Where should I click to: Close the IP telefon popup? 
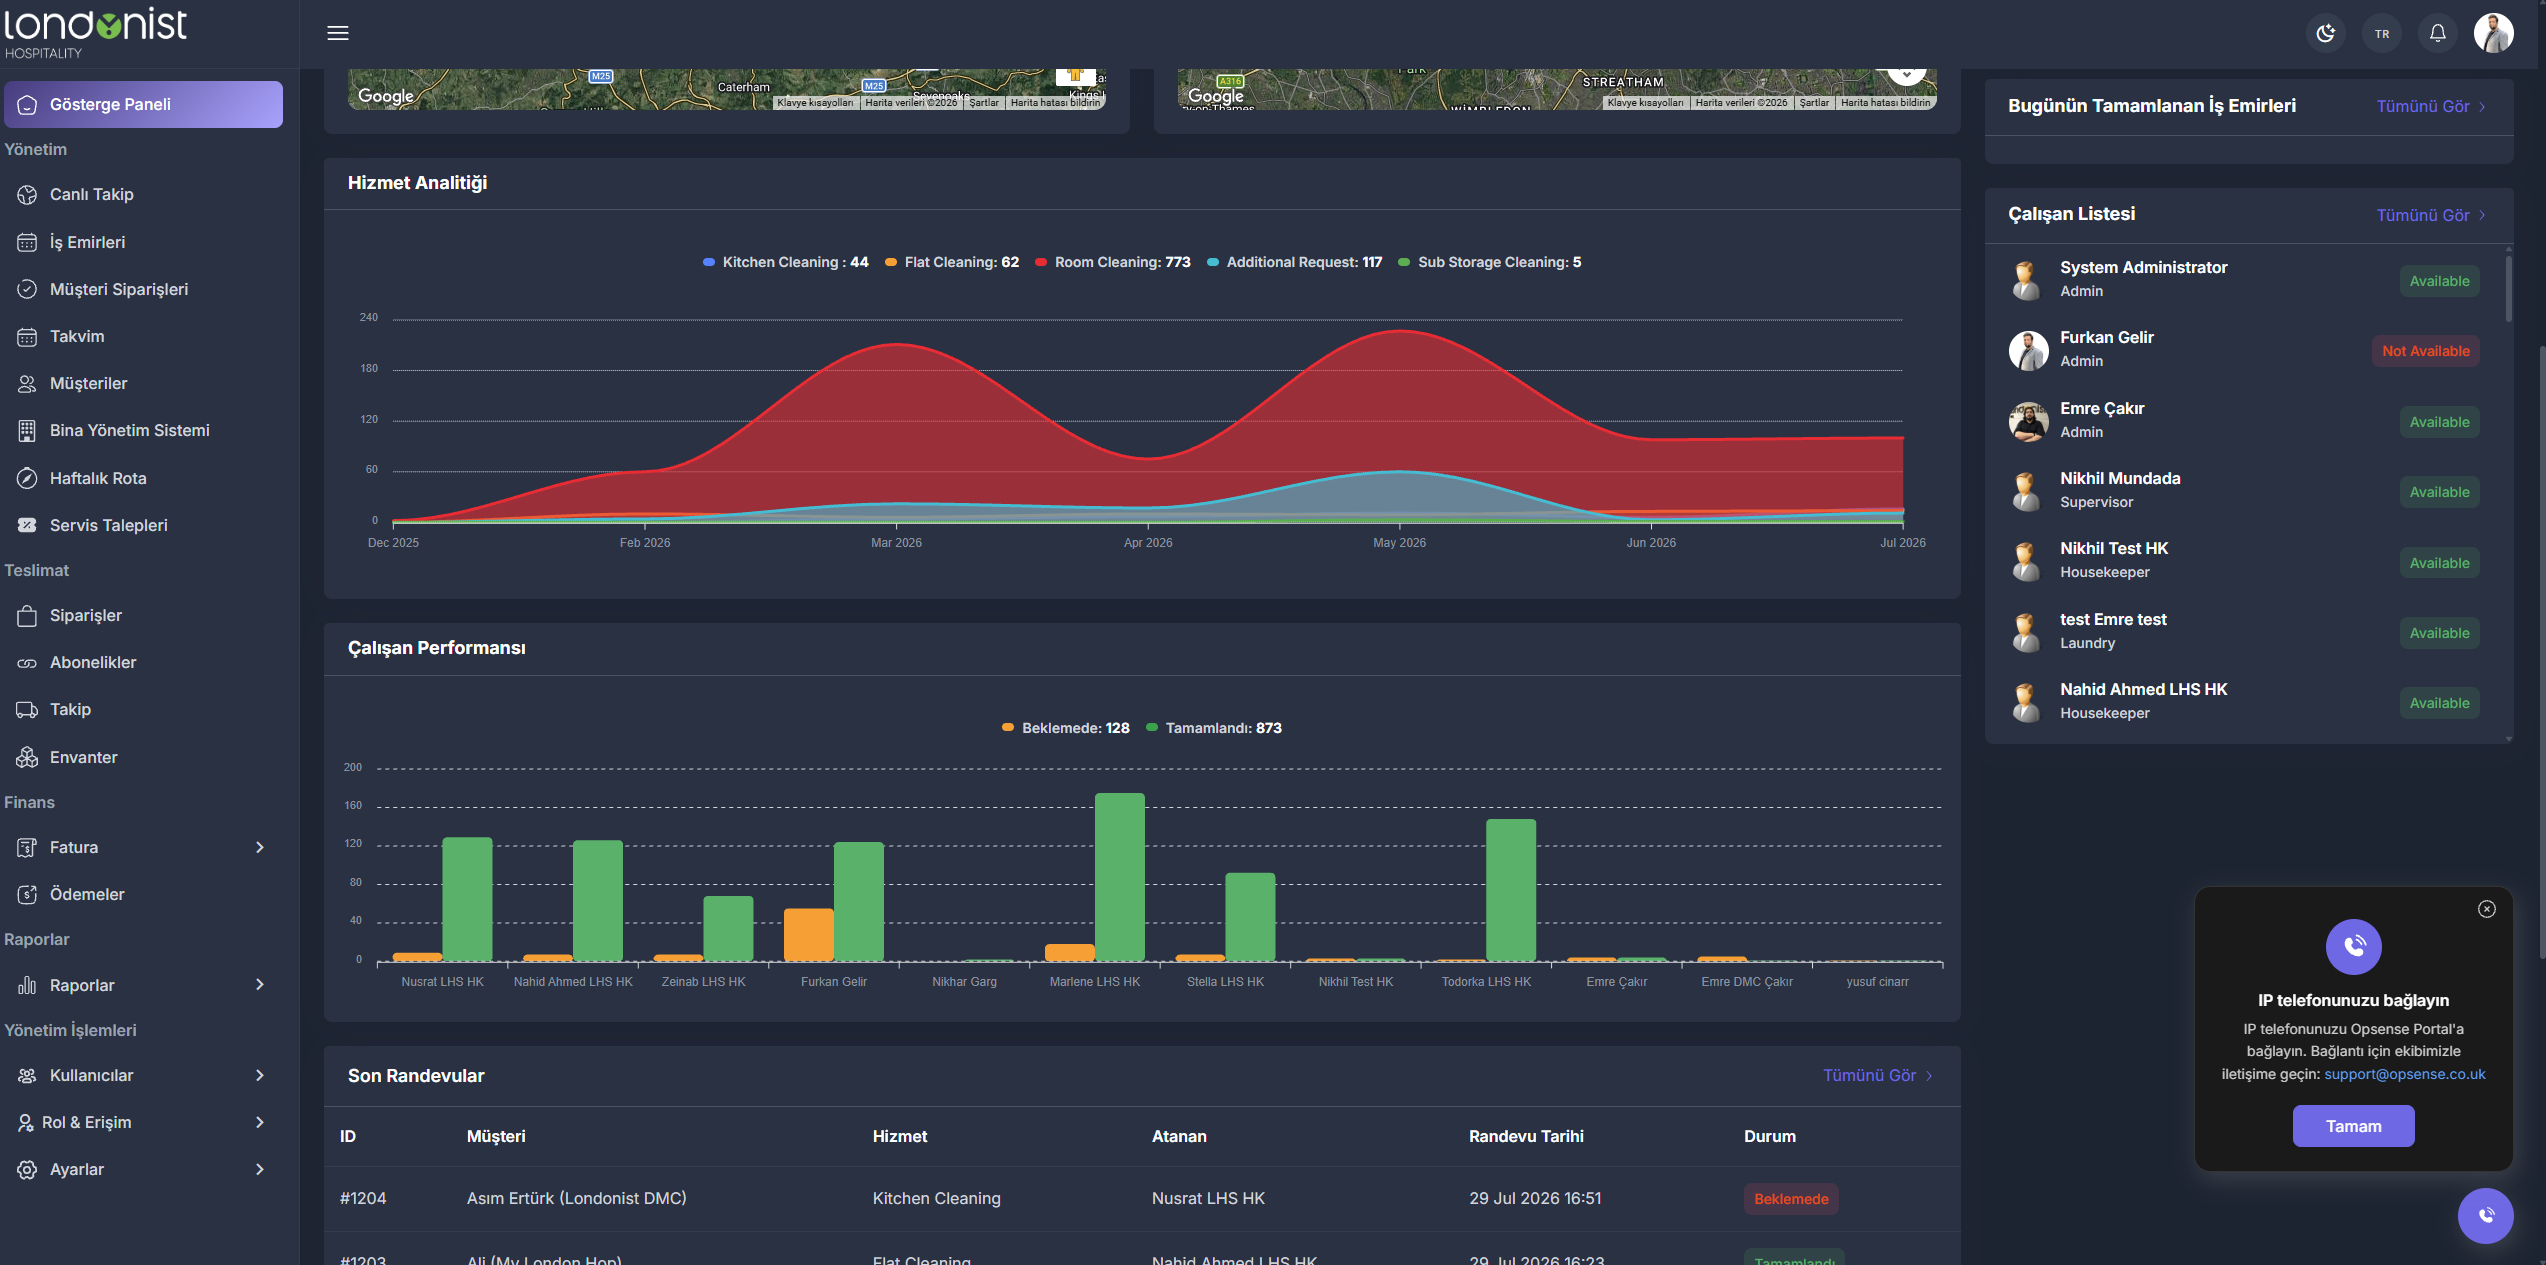tap(2487, 909)
